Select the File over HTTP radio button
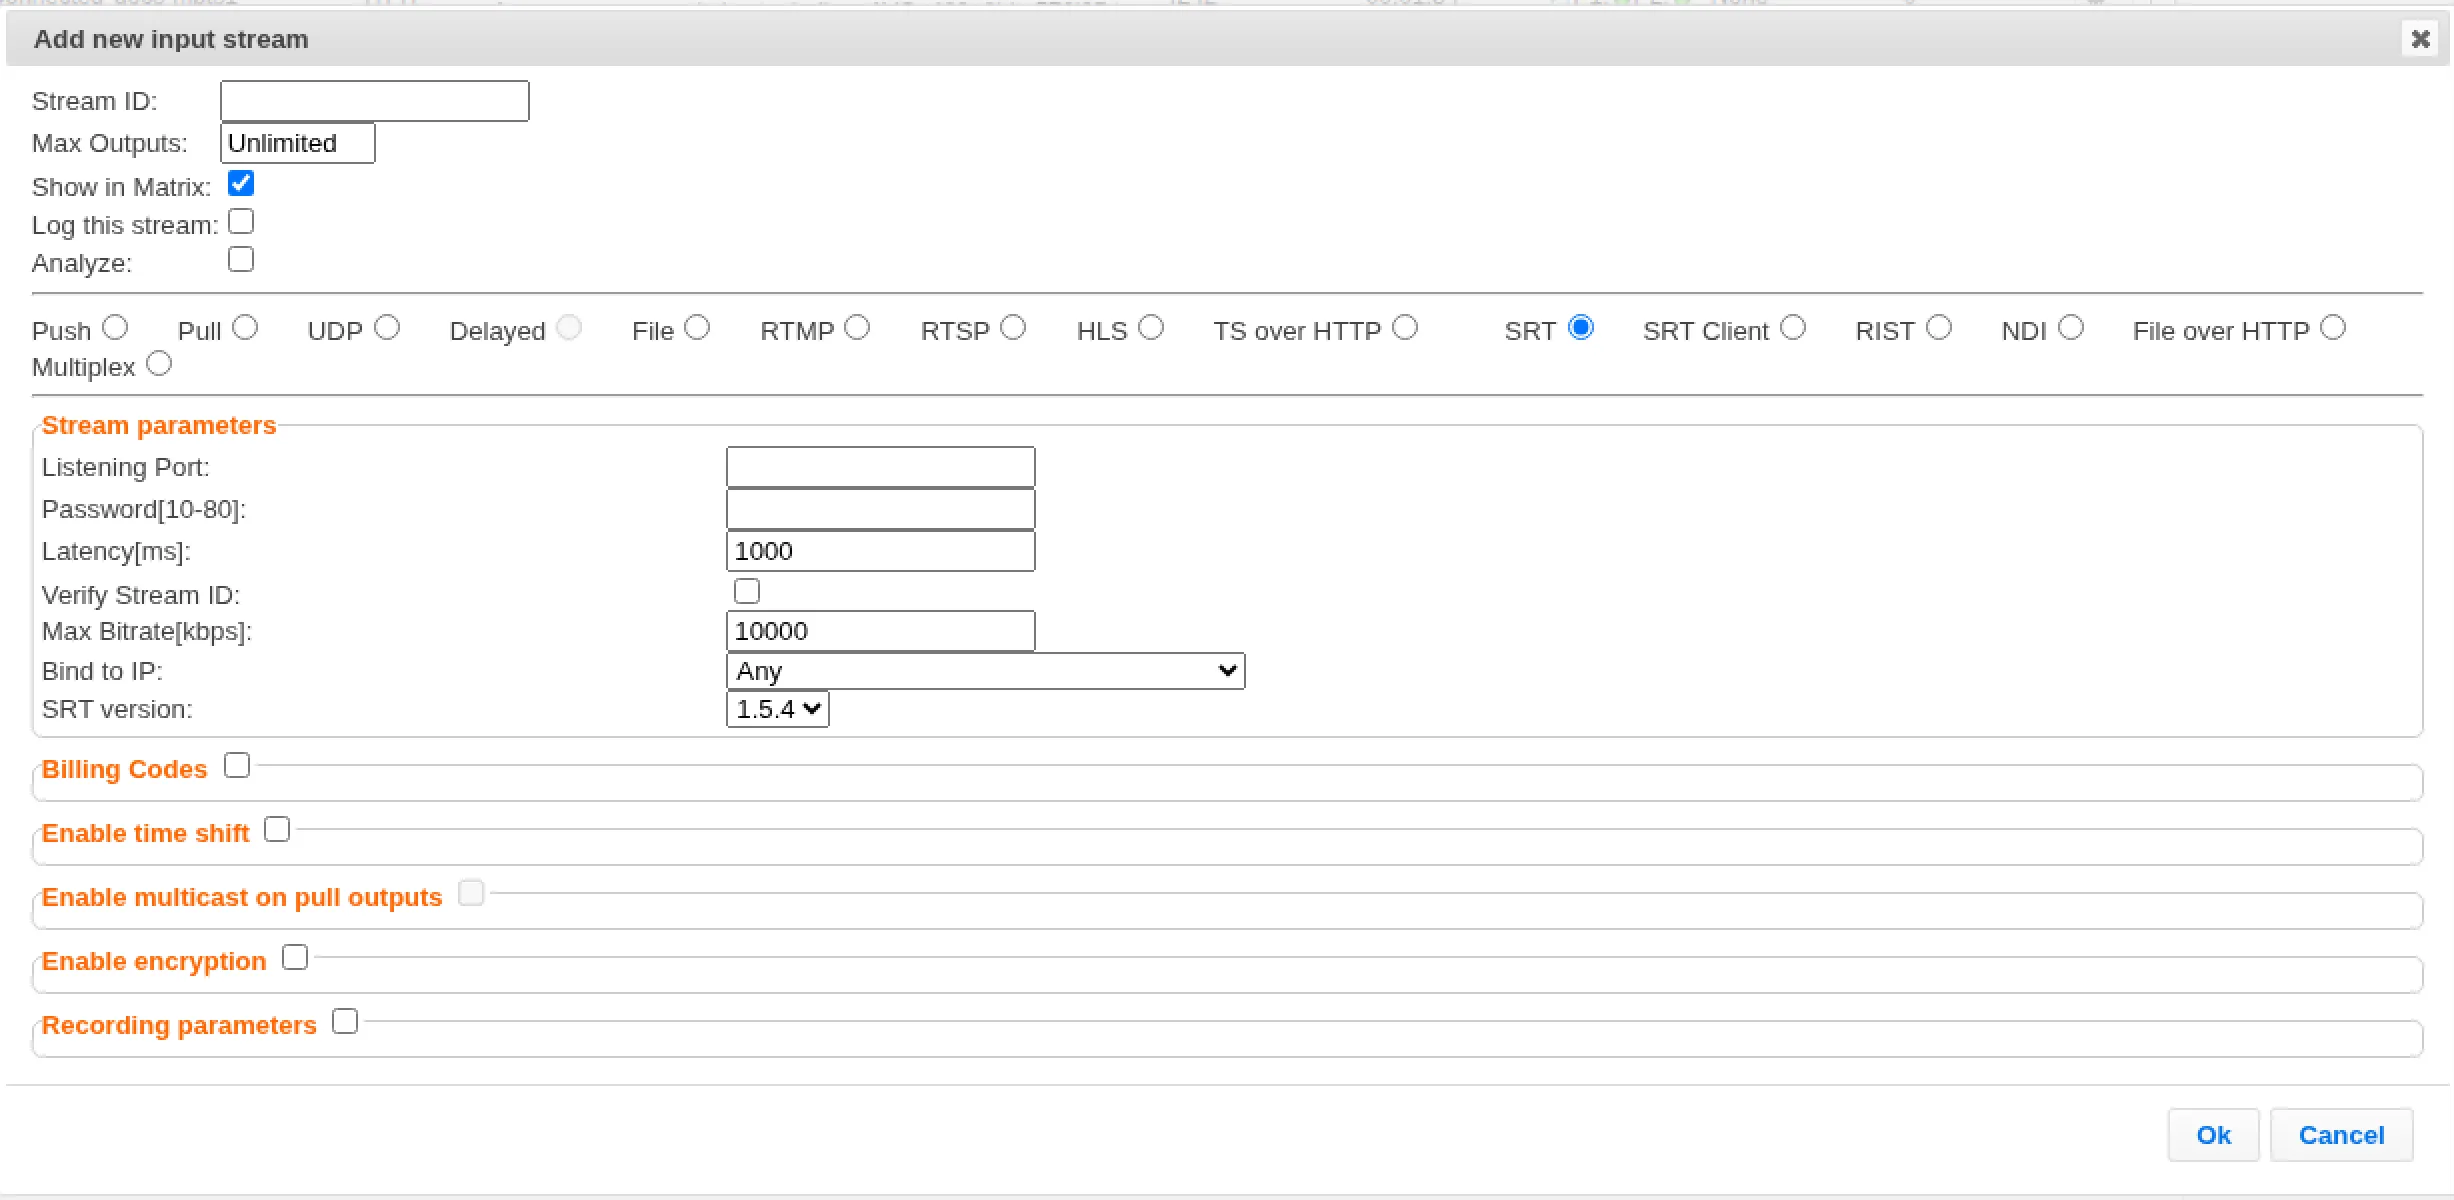 (2333, 327)
